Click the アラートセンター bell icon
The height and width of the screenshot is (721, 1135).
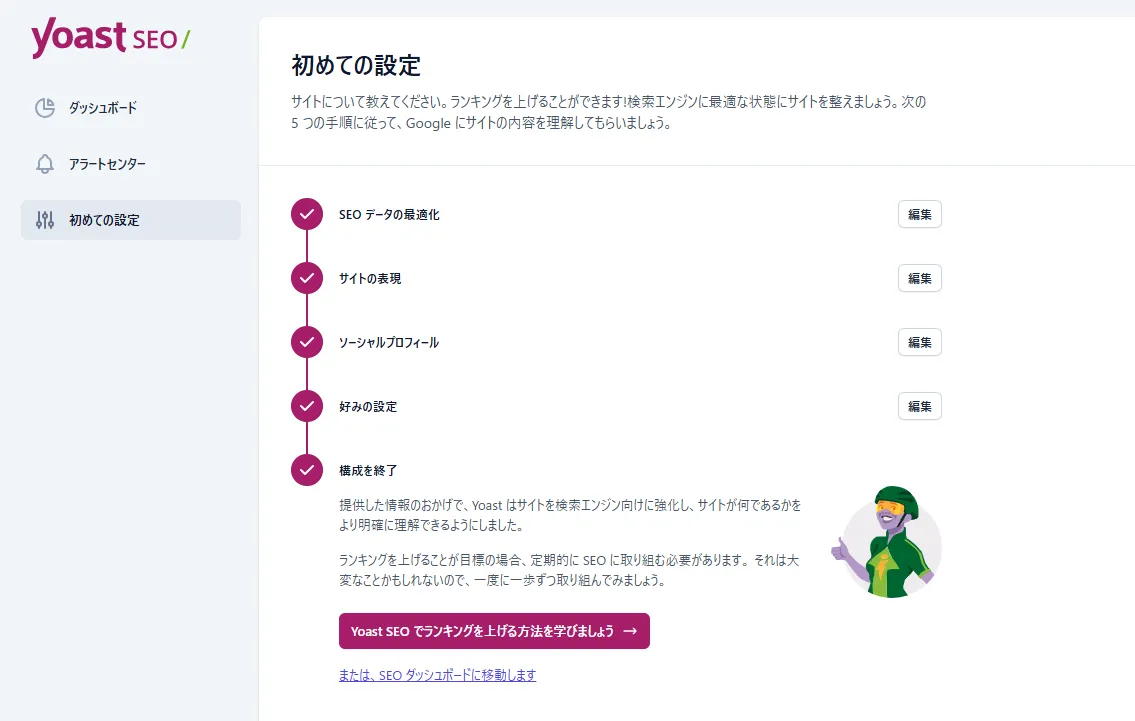pos(45,164)
